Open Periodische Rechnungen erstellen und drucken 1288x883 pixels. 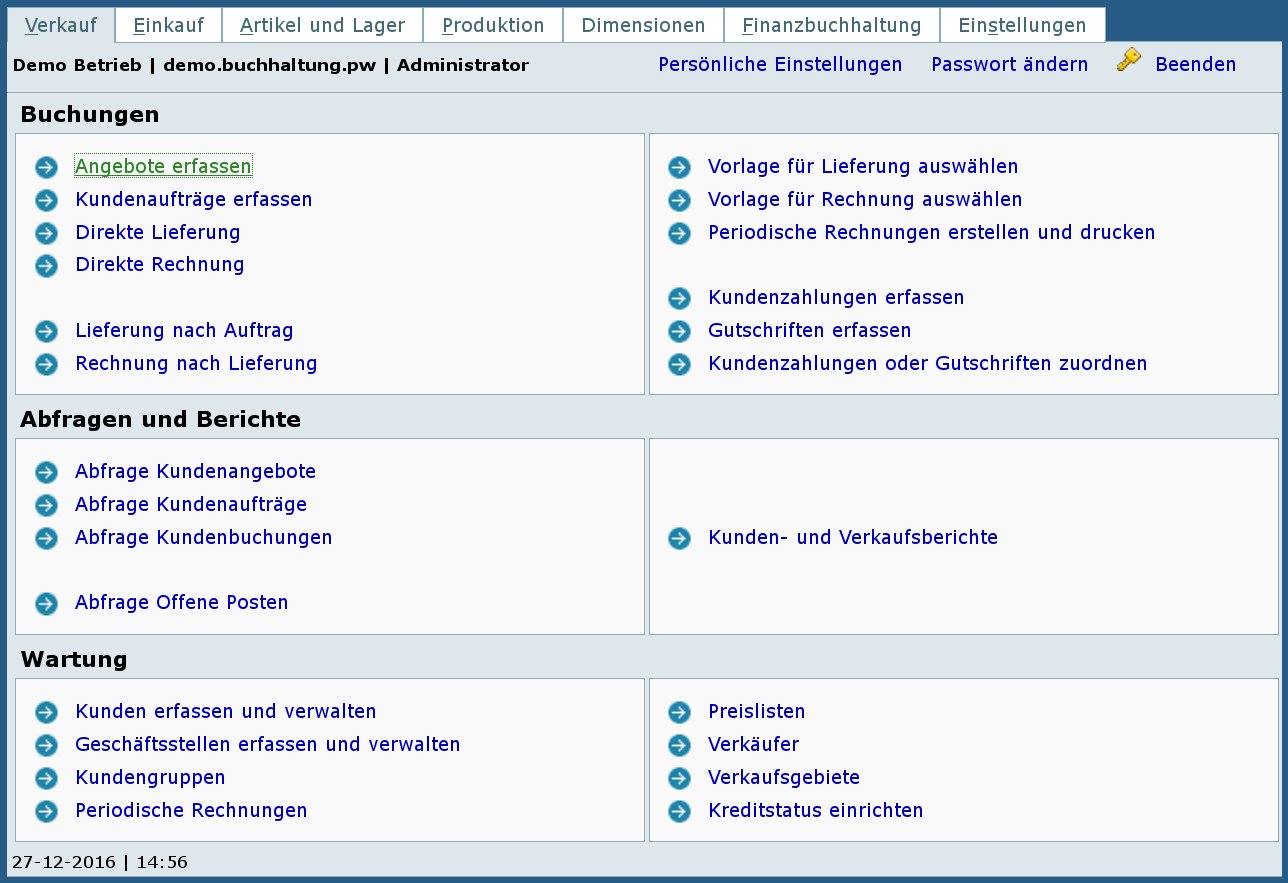click(931, 233)
